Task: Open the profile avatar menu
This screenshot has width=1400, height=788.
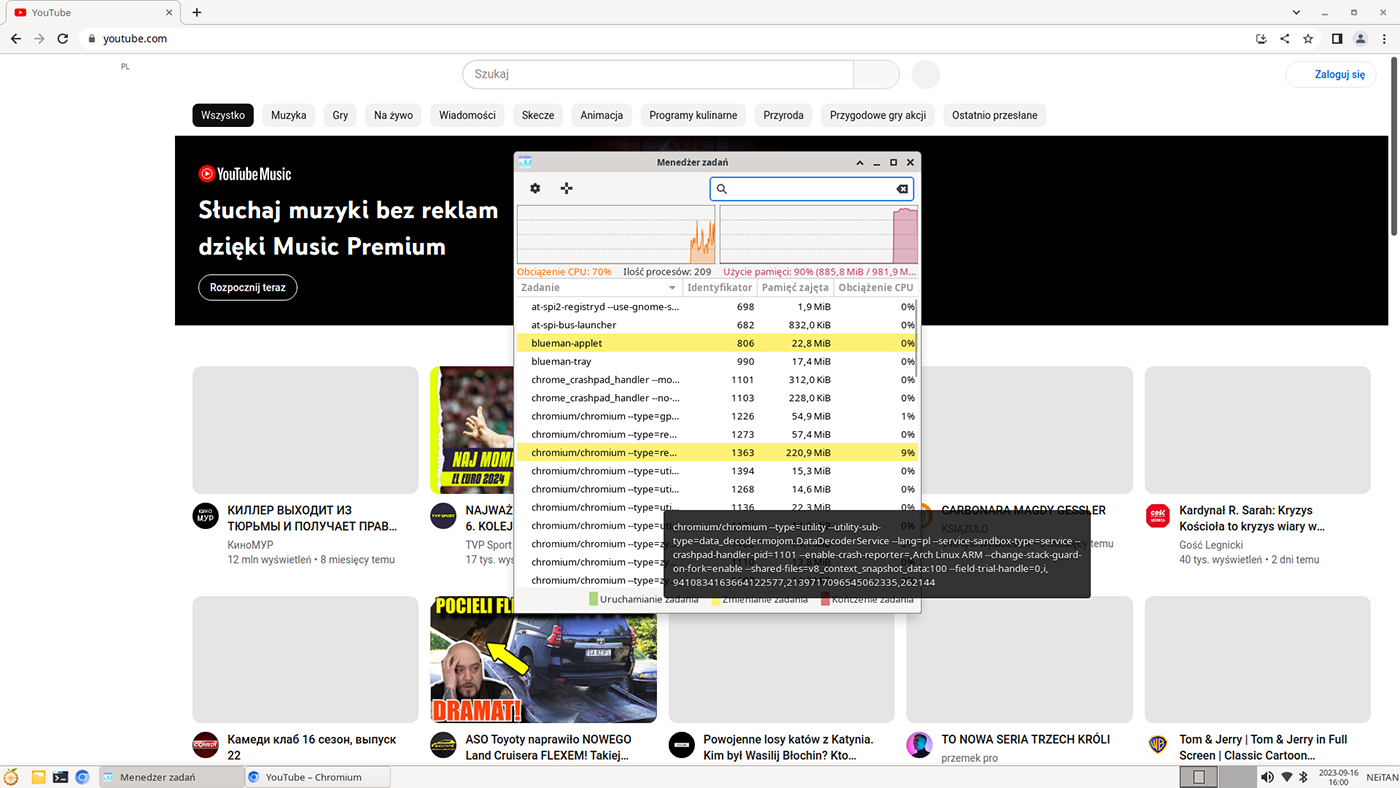Action: coord(1360,39)
